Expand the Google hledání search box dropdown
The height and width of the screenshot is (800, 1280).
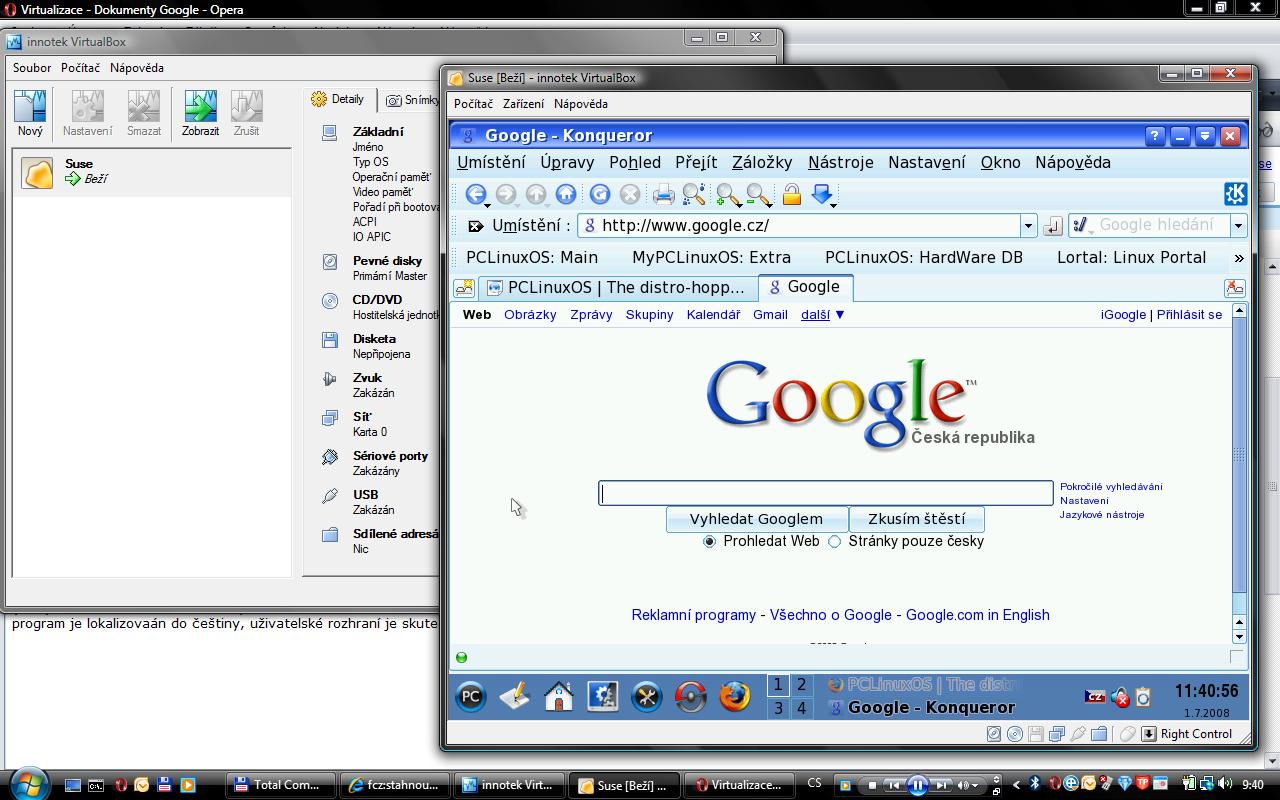pyautogui.click(x=1238, y=226)
